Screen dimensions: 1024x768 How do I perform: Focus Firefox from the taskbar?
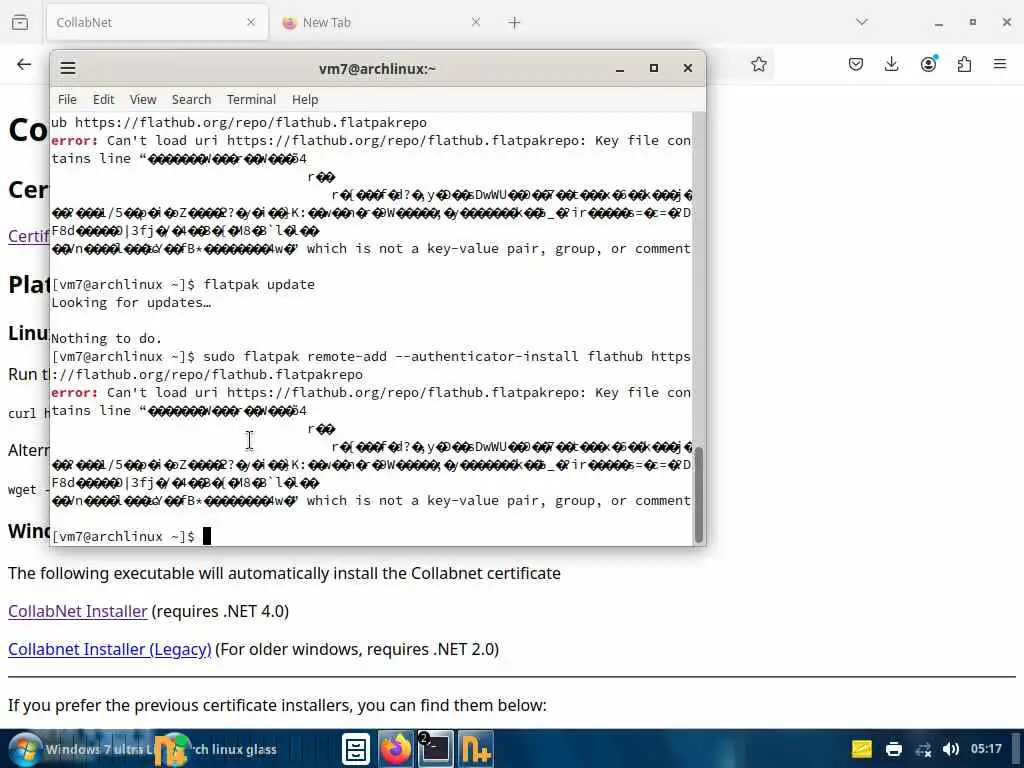[x=396, y=749]
